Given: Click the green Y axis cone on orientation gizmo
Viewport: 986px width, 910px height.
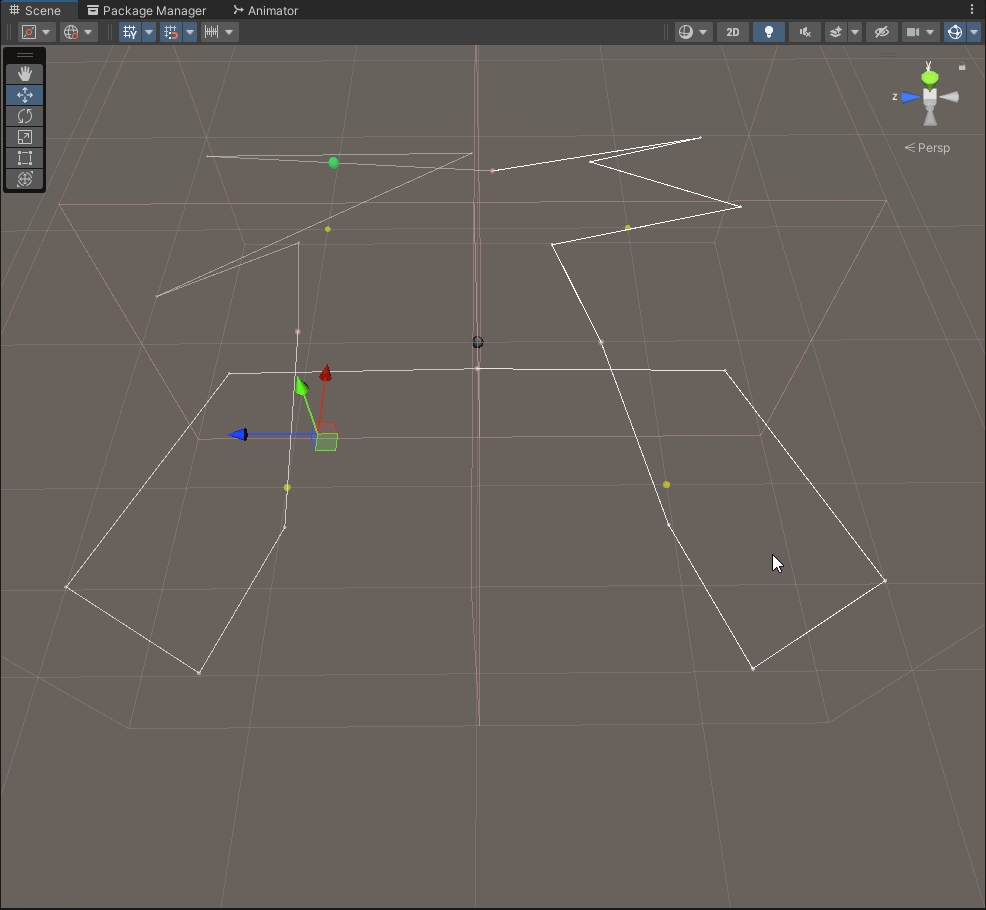Looking at the screenshot, I should pyautogui.click(x=929, y=77).
